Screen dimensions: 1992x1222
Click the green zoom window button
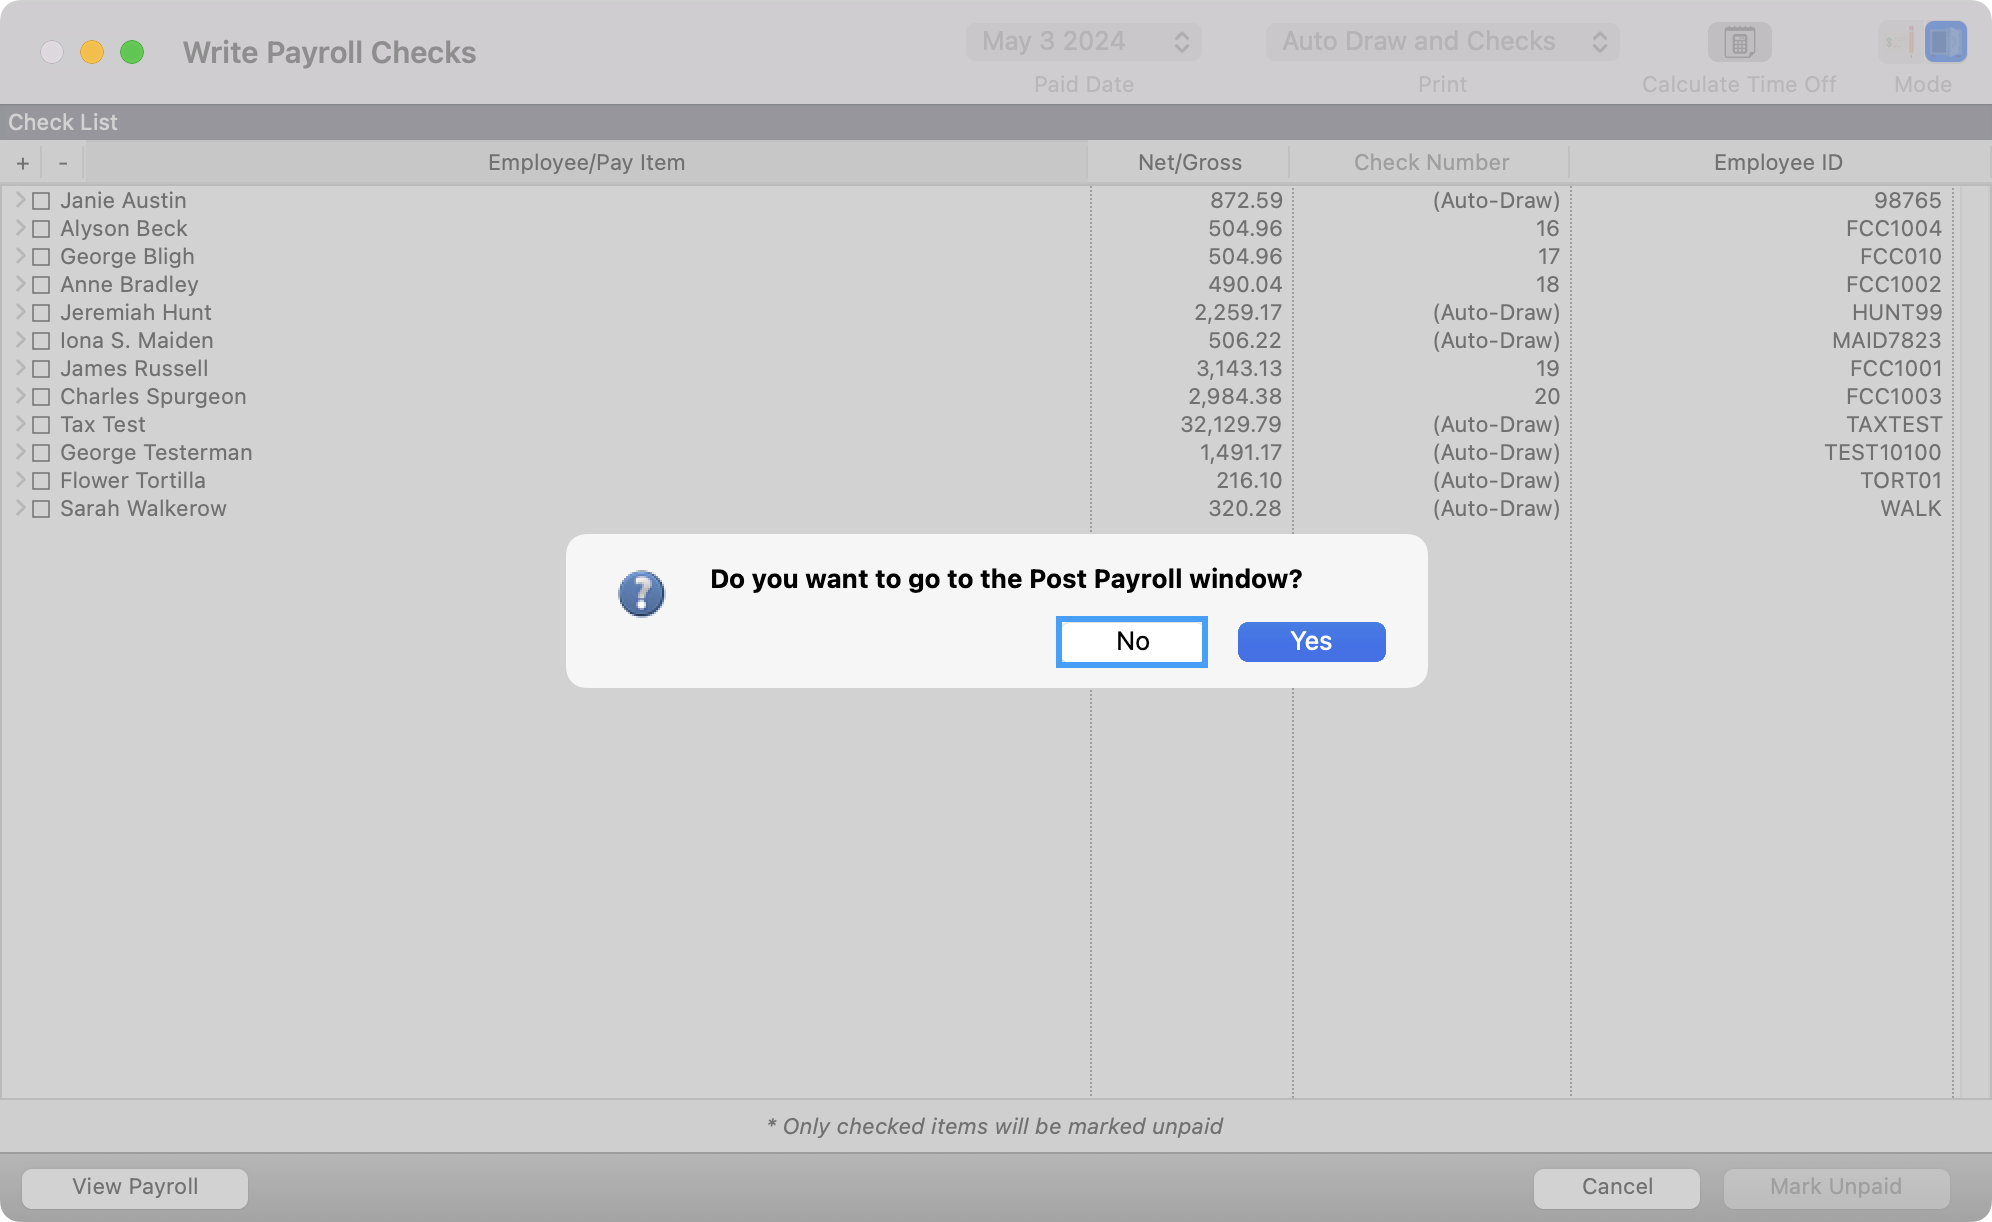132,52
